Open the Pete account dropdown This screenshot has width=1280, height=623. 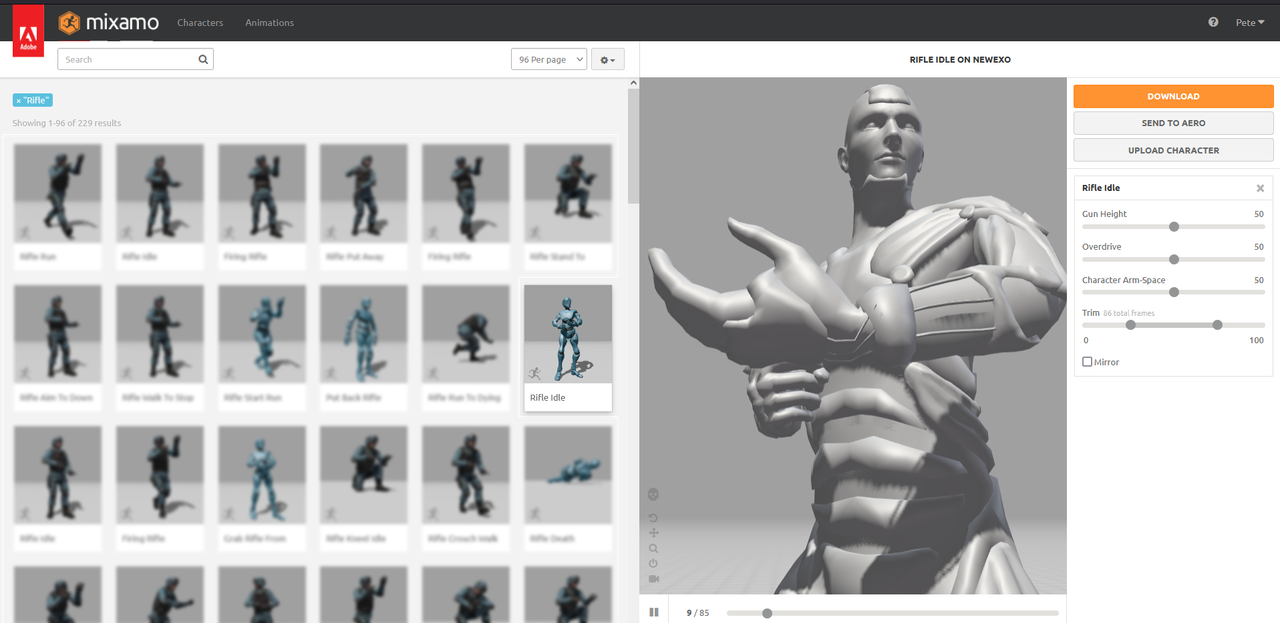click(x=1250, y=22)
